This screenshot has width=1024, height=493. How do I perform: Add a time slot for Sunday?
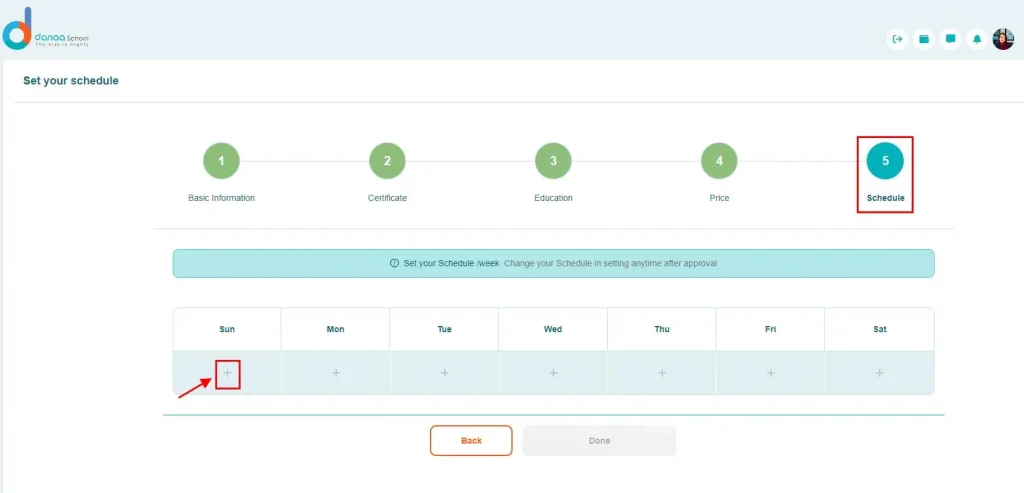227,373
